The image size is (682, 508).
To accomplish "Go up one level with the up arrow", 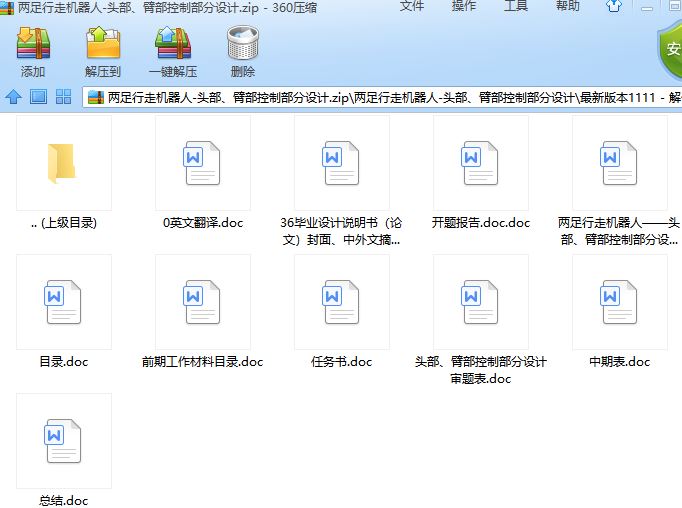I will [13, 97].
